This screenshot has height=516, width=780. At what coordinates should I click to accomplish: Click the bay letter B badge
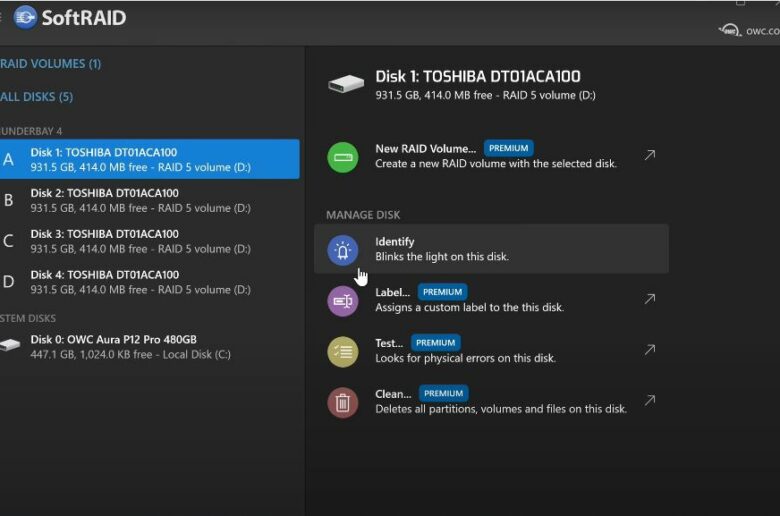point(8,201)
